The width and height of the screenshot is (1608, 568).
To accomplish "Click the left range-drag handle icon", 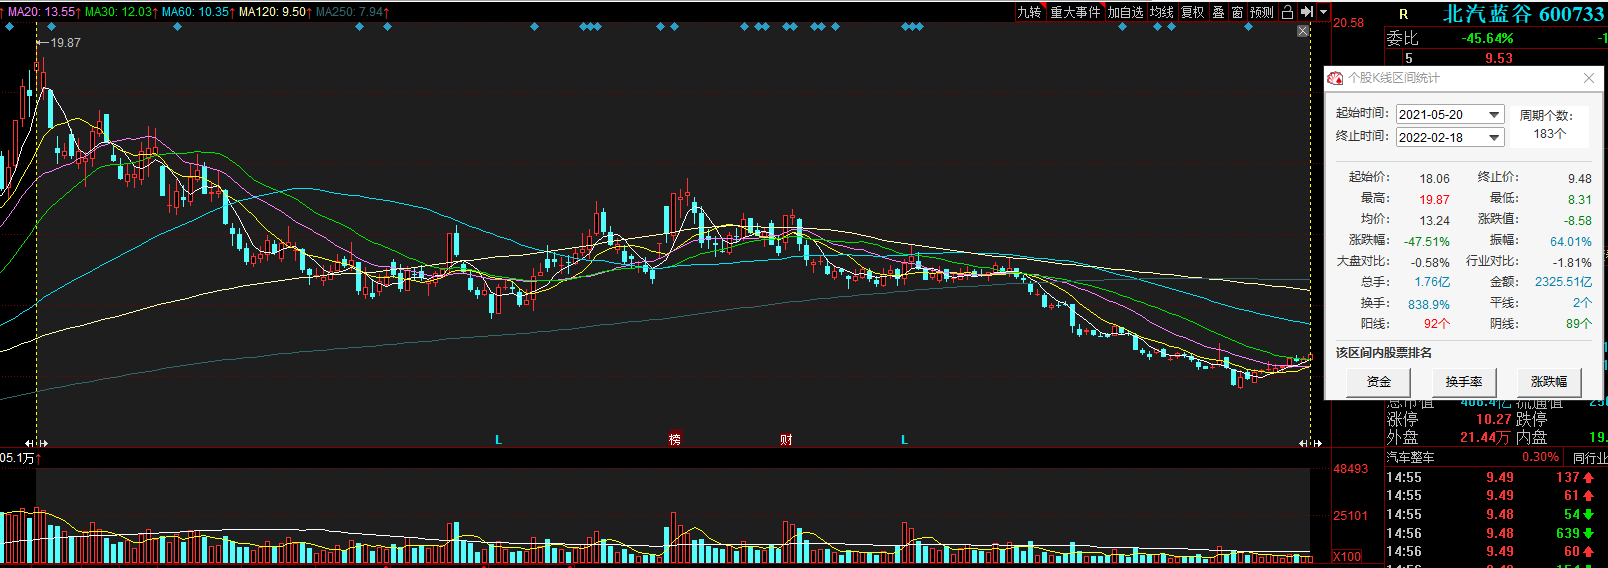I will click(36, 442).
